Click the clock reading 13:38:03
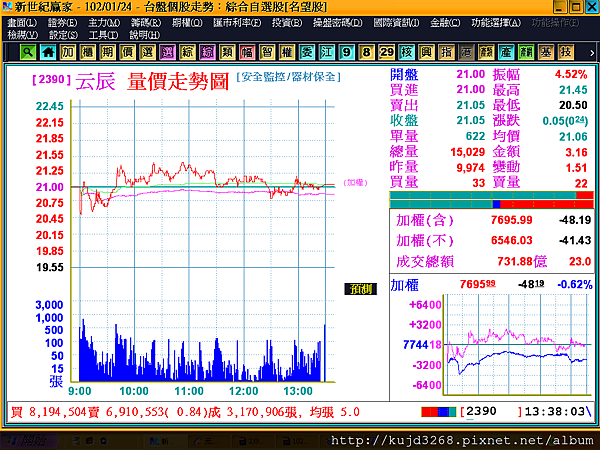The height and width of the screenshot is (450, 600). click(x=554, y=412)
